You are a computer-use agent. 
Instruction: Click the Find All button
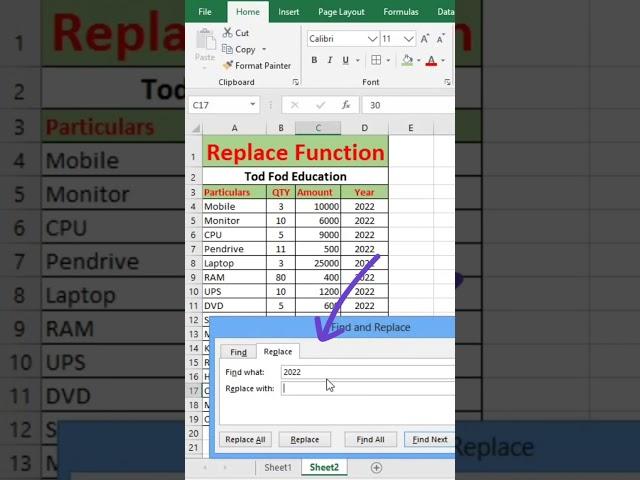(370, 440)
